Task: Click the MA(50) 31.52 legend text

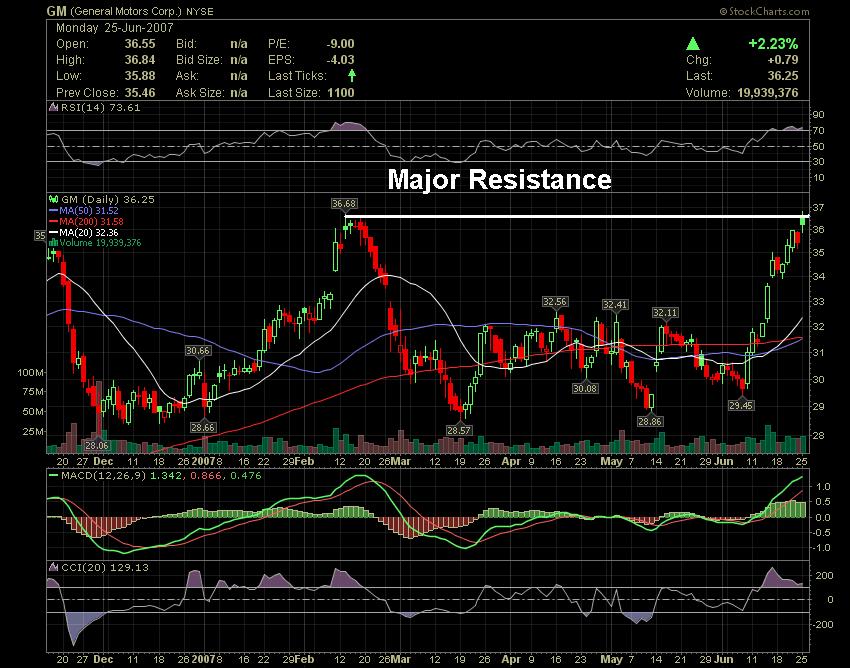Action: [89, 211]
